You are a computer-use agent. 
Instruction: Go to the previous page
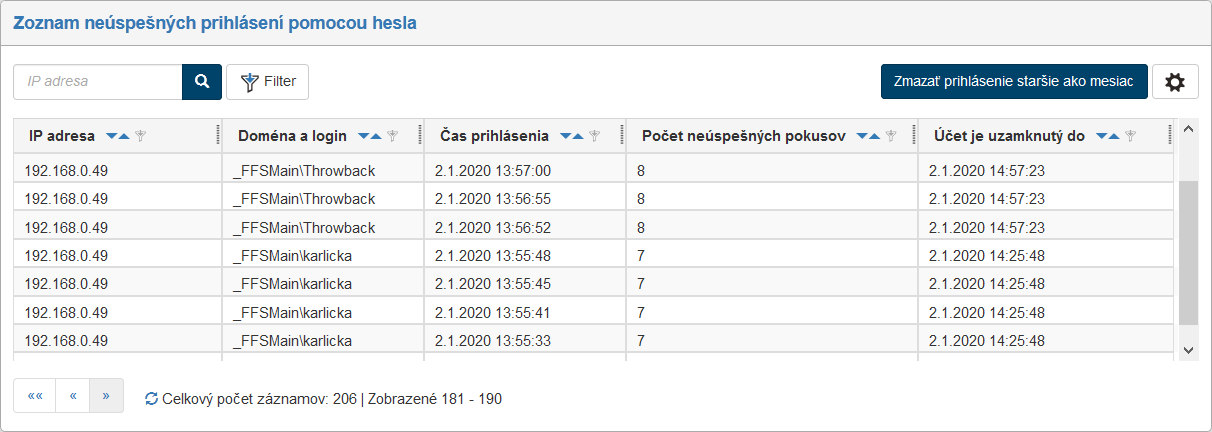73,395
